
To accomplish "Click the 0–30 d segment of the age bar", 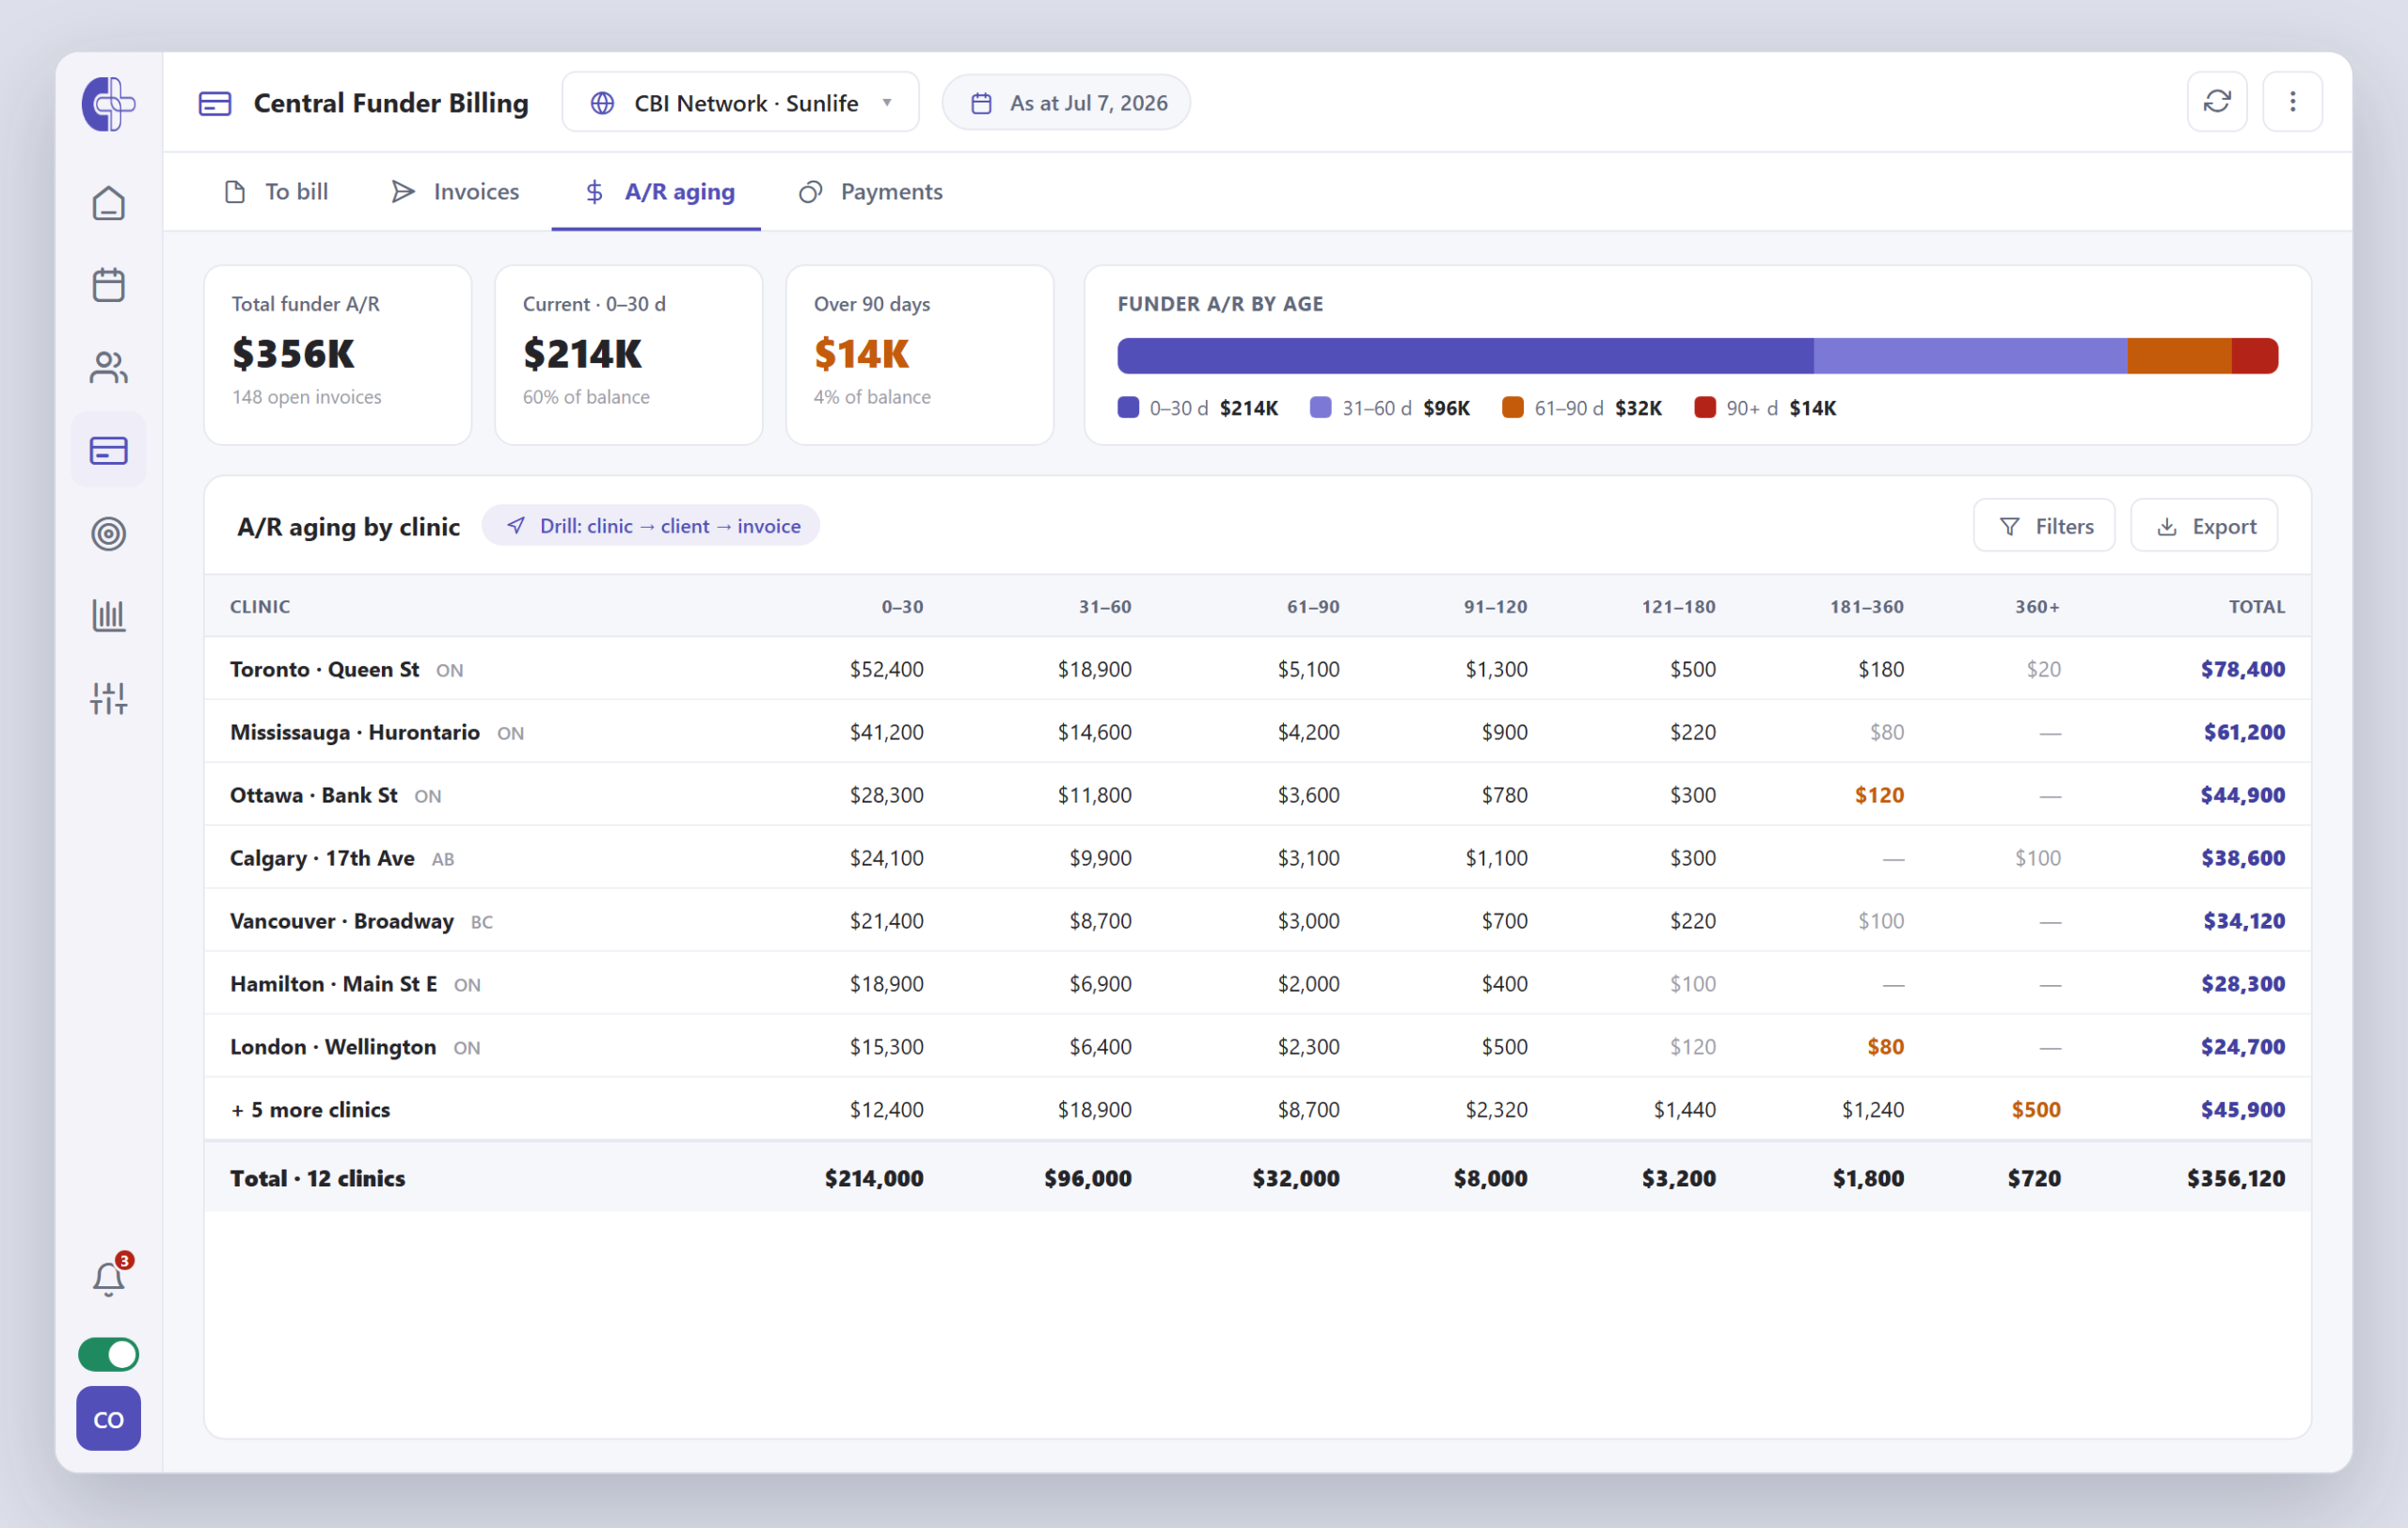I will [x=1465, y=356].
